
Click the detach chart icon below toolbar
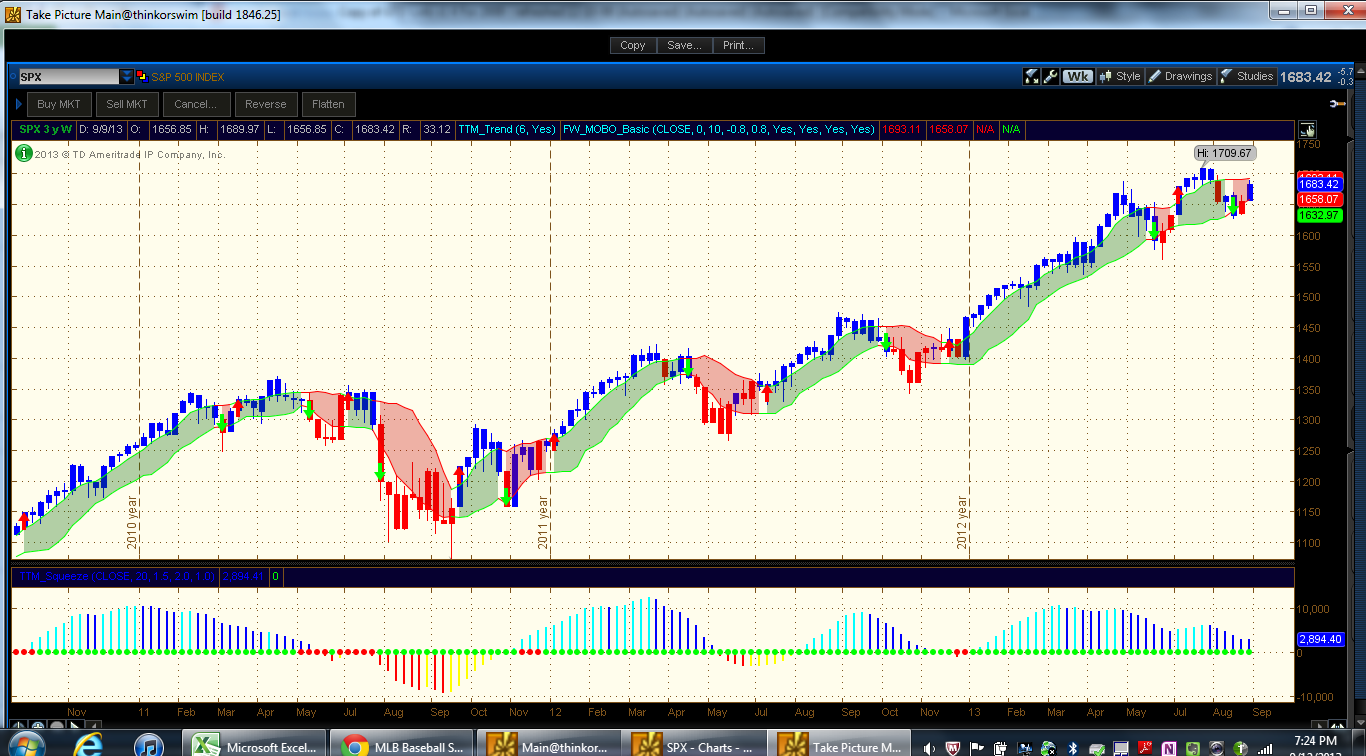[1307, 129]
